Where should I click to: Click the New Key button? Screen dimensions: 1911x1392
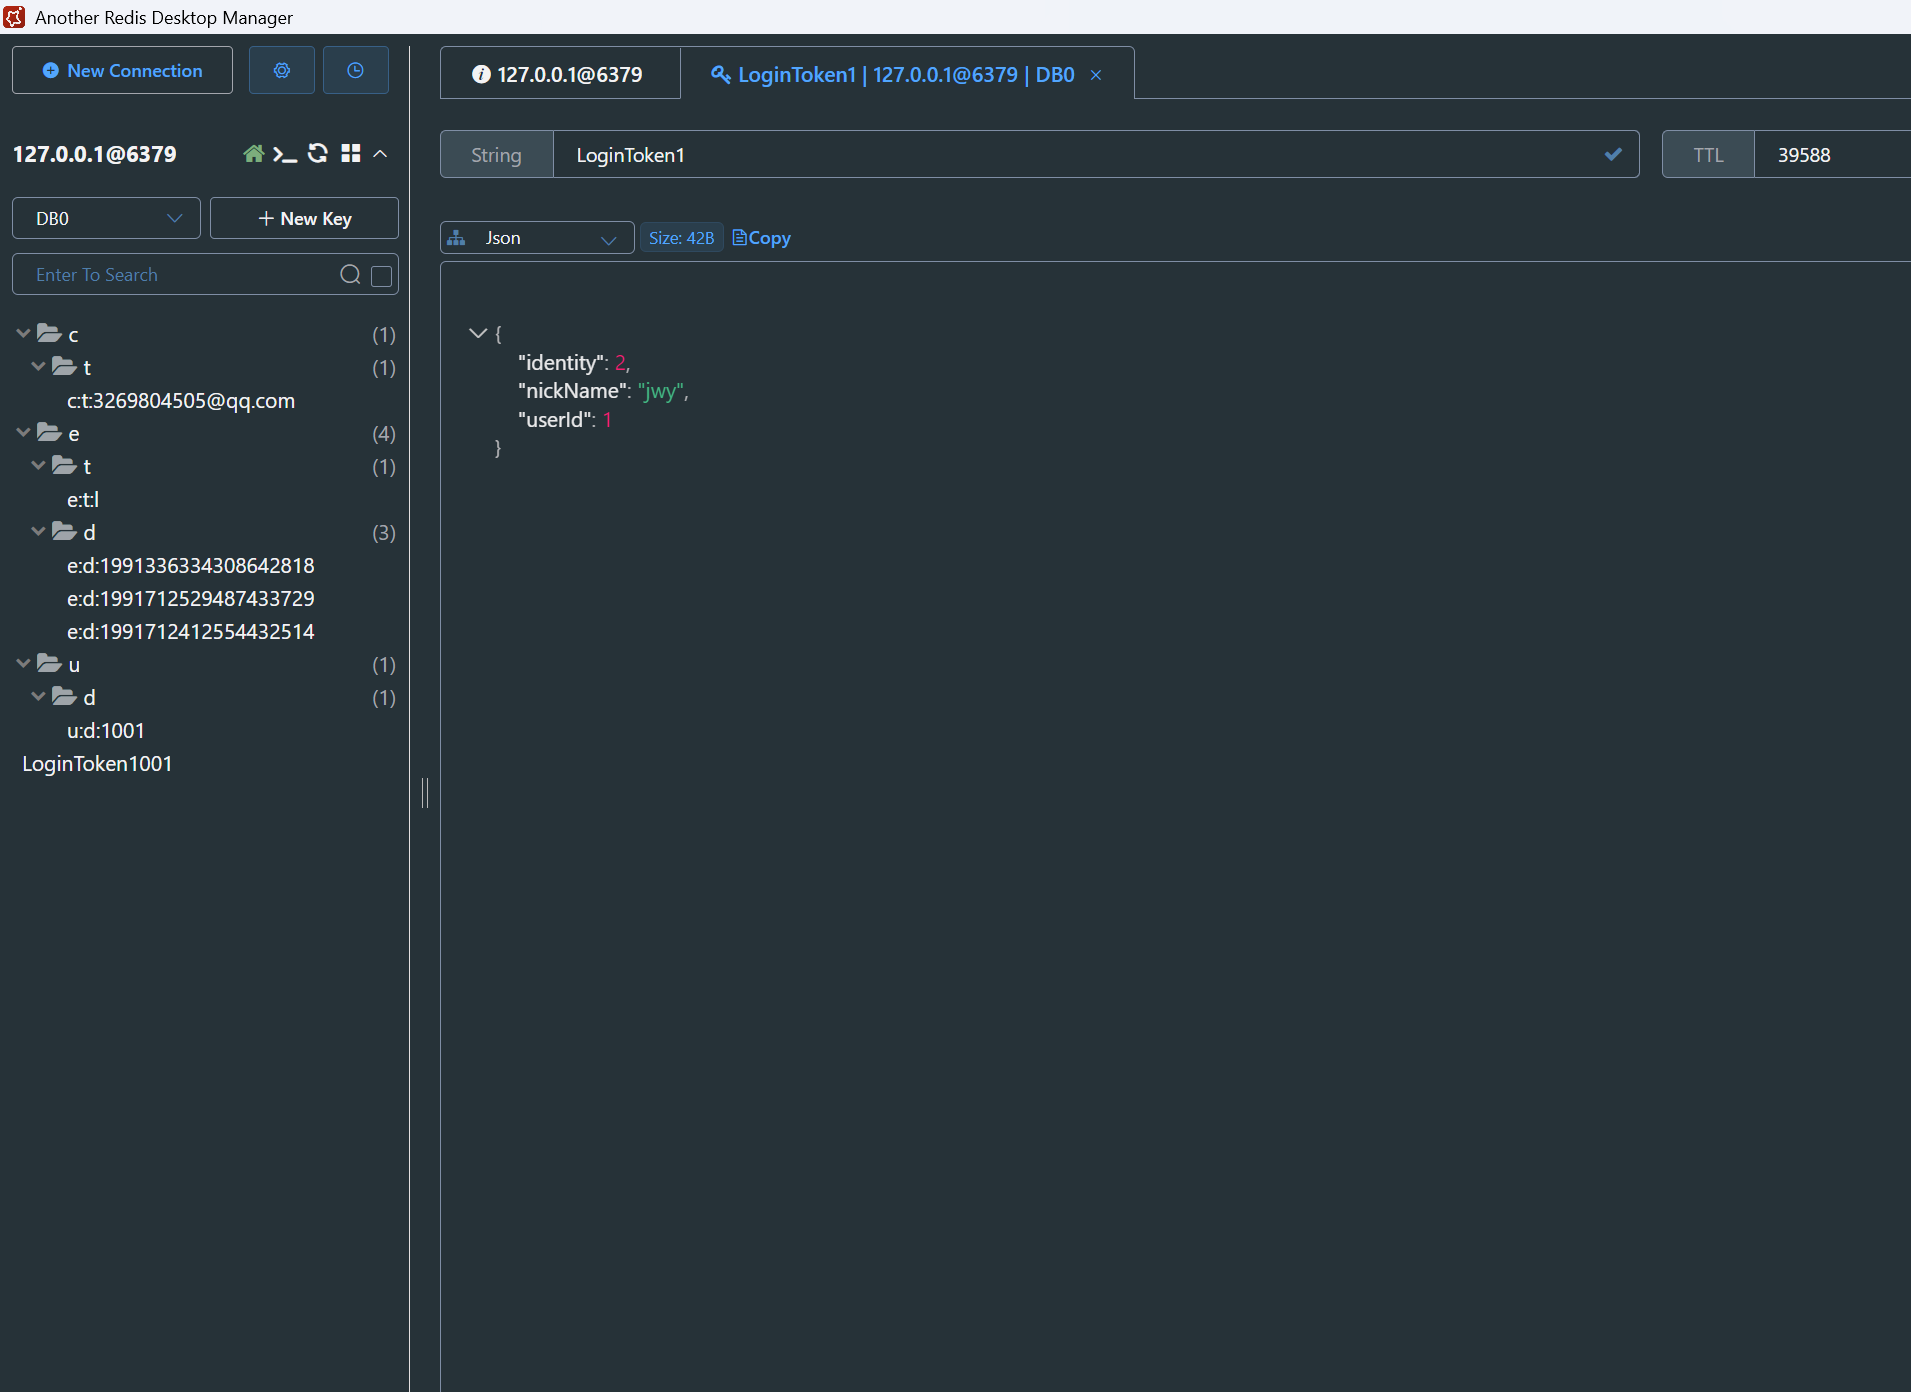(304, 218)
